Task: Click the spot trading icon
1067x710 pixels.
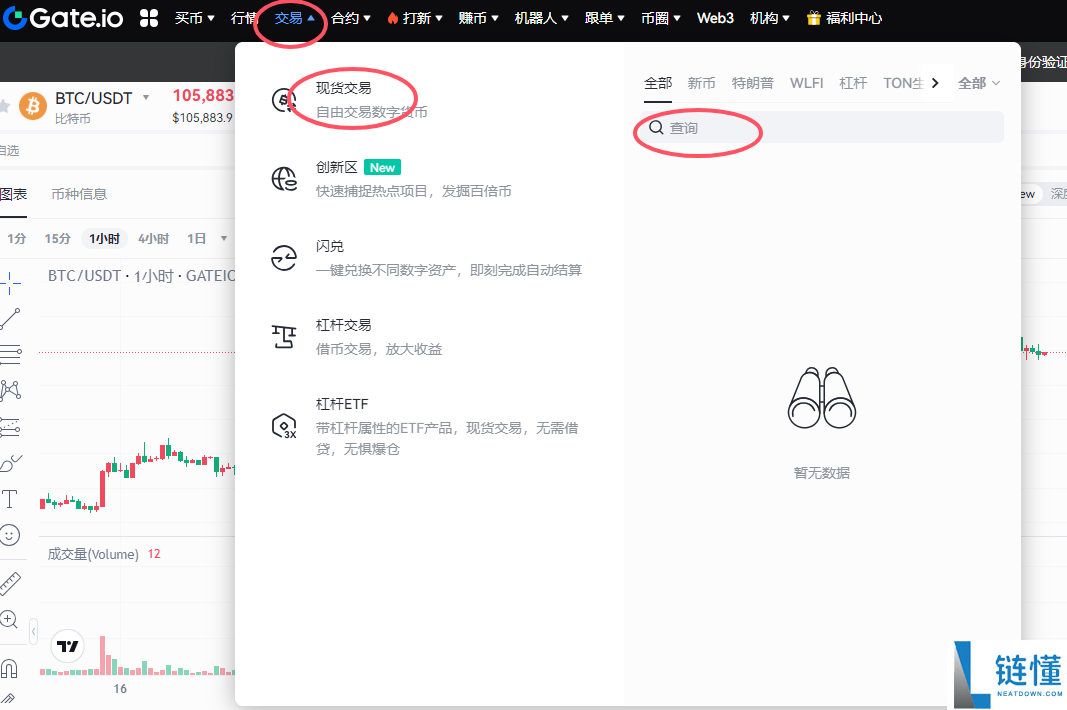Action: (x=284, y=100)
